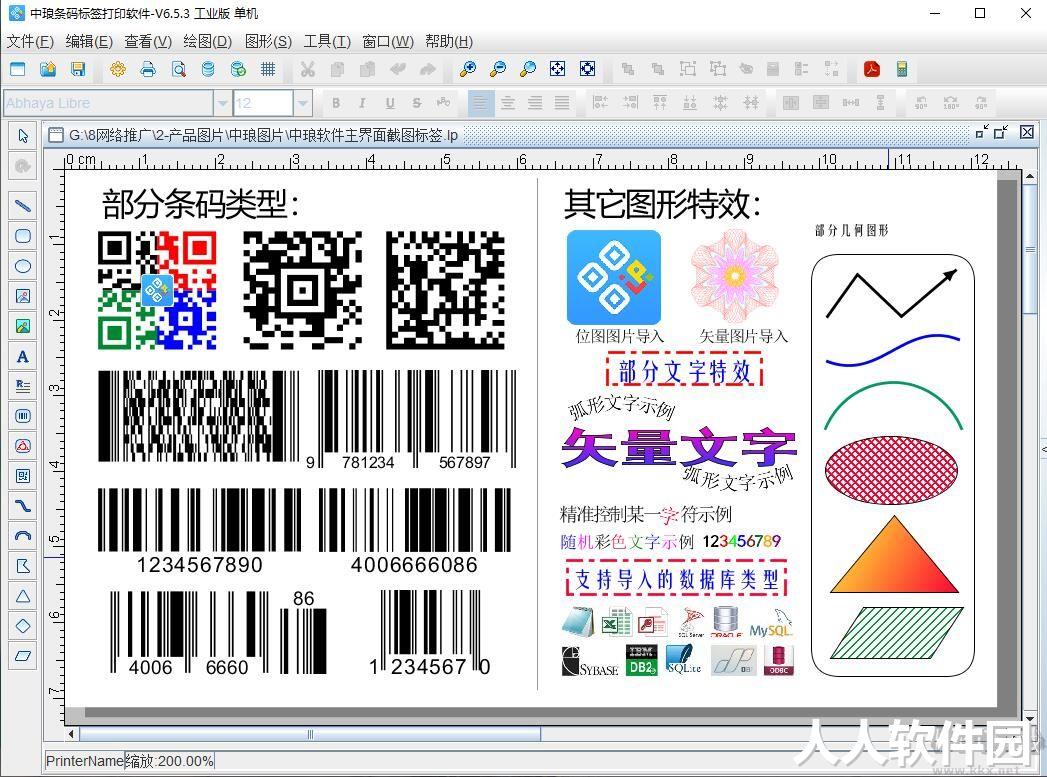Select the QR code drawing tool

coord(23,476)
